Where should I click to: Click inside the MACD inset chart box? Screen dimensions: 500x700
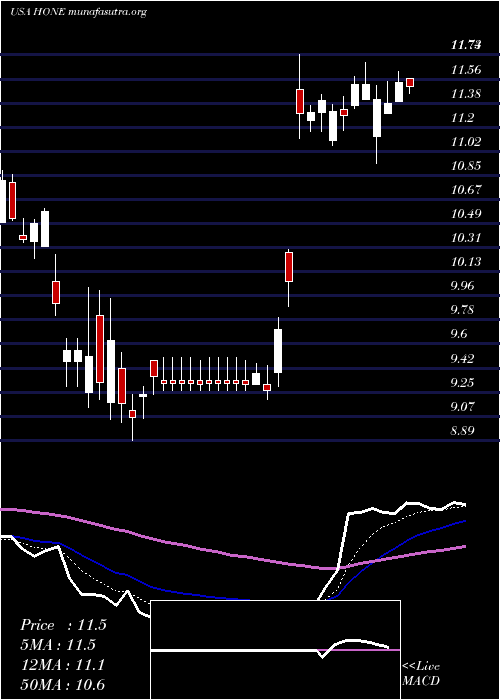[x=275, y=650]
